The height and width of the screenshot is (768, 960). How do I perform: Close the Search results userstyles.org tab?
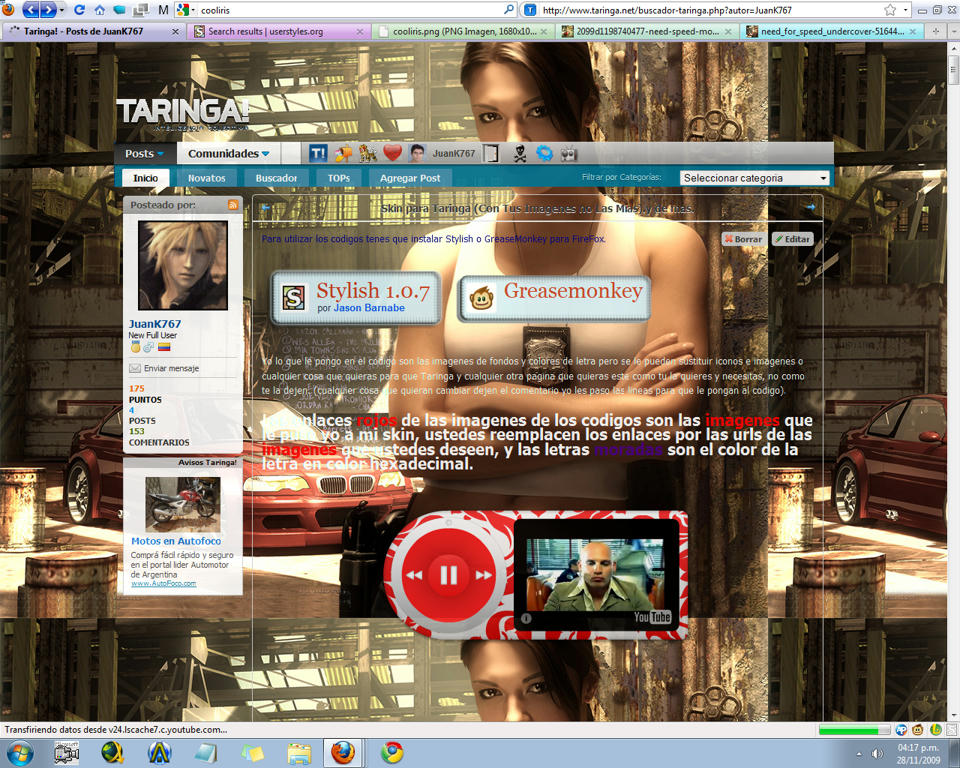point(359,31)
